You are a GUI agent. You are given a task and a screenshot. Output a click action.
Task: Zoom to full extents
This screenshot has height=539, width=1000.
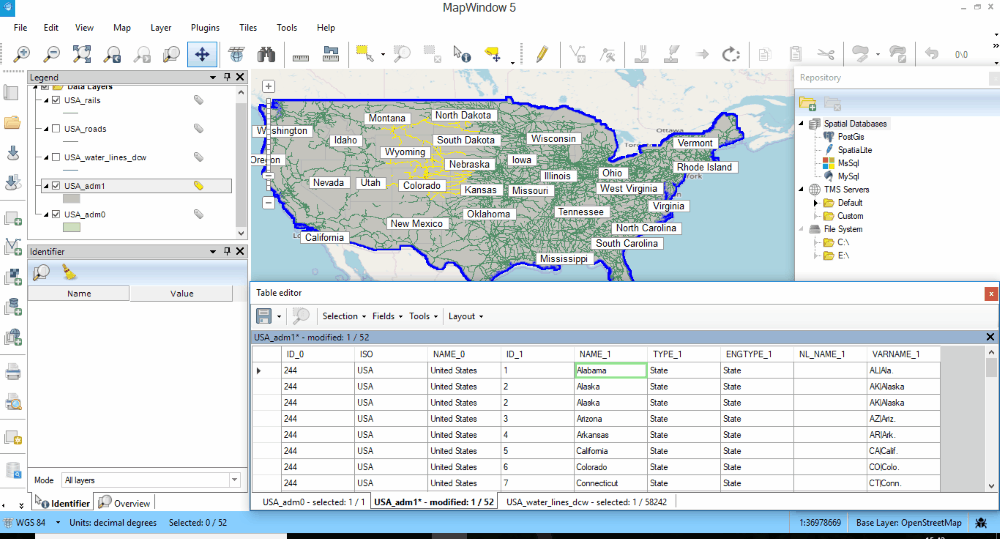click(82, 54)
